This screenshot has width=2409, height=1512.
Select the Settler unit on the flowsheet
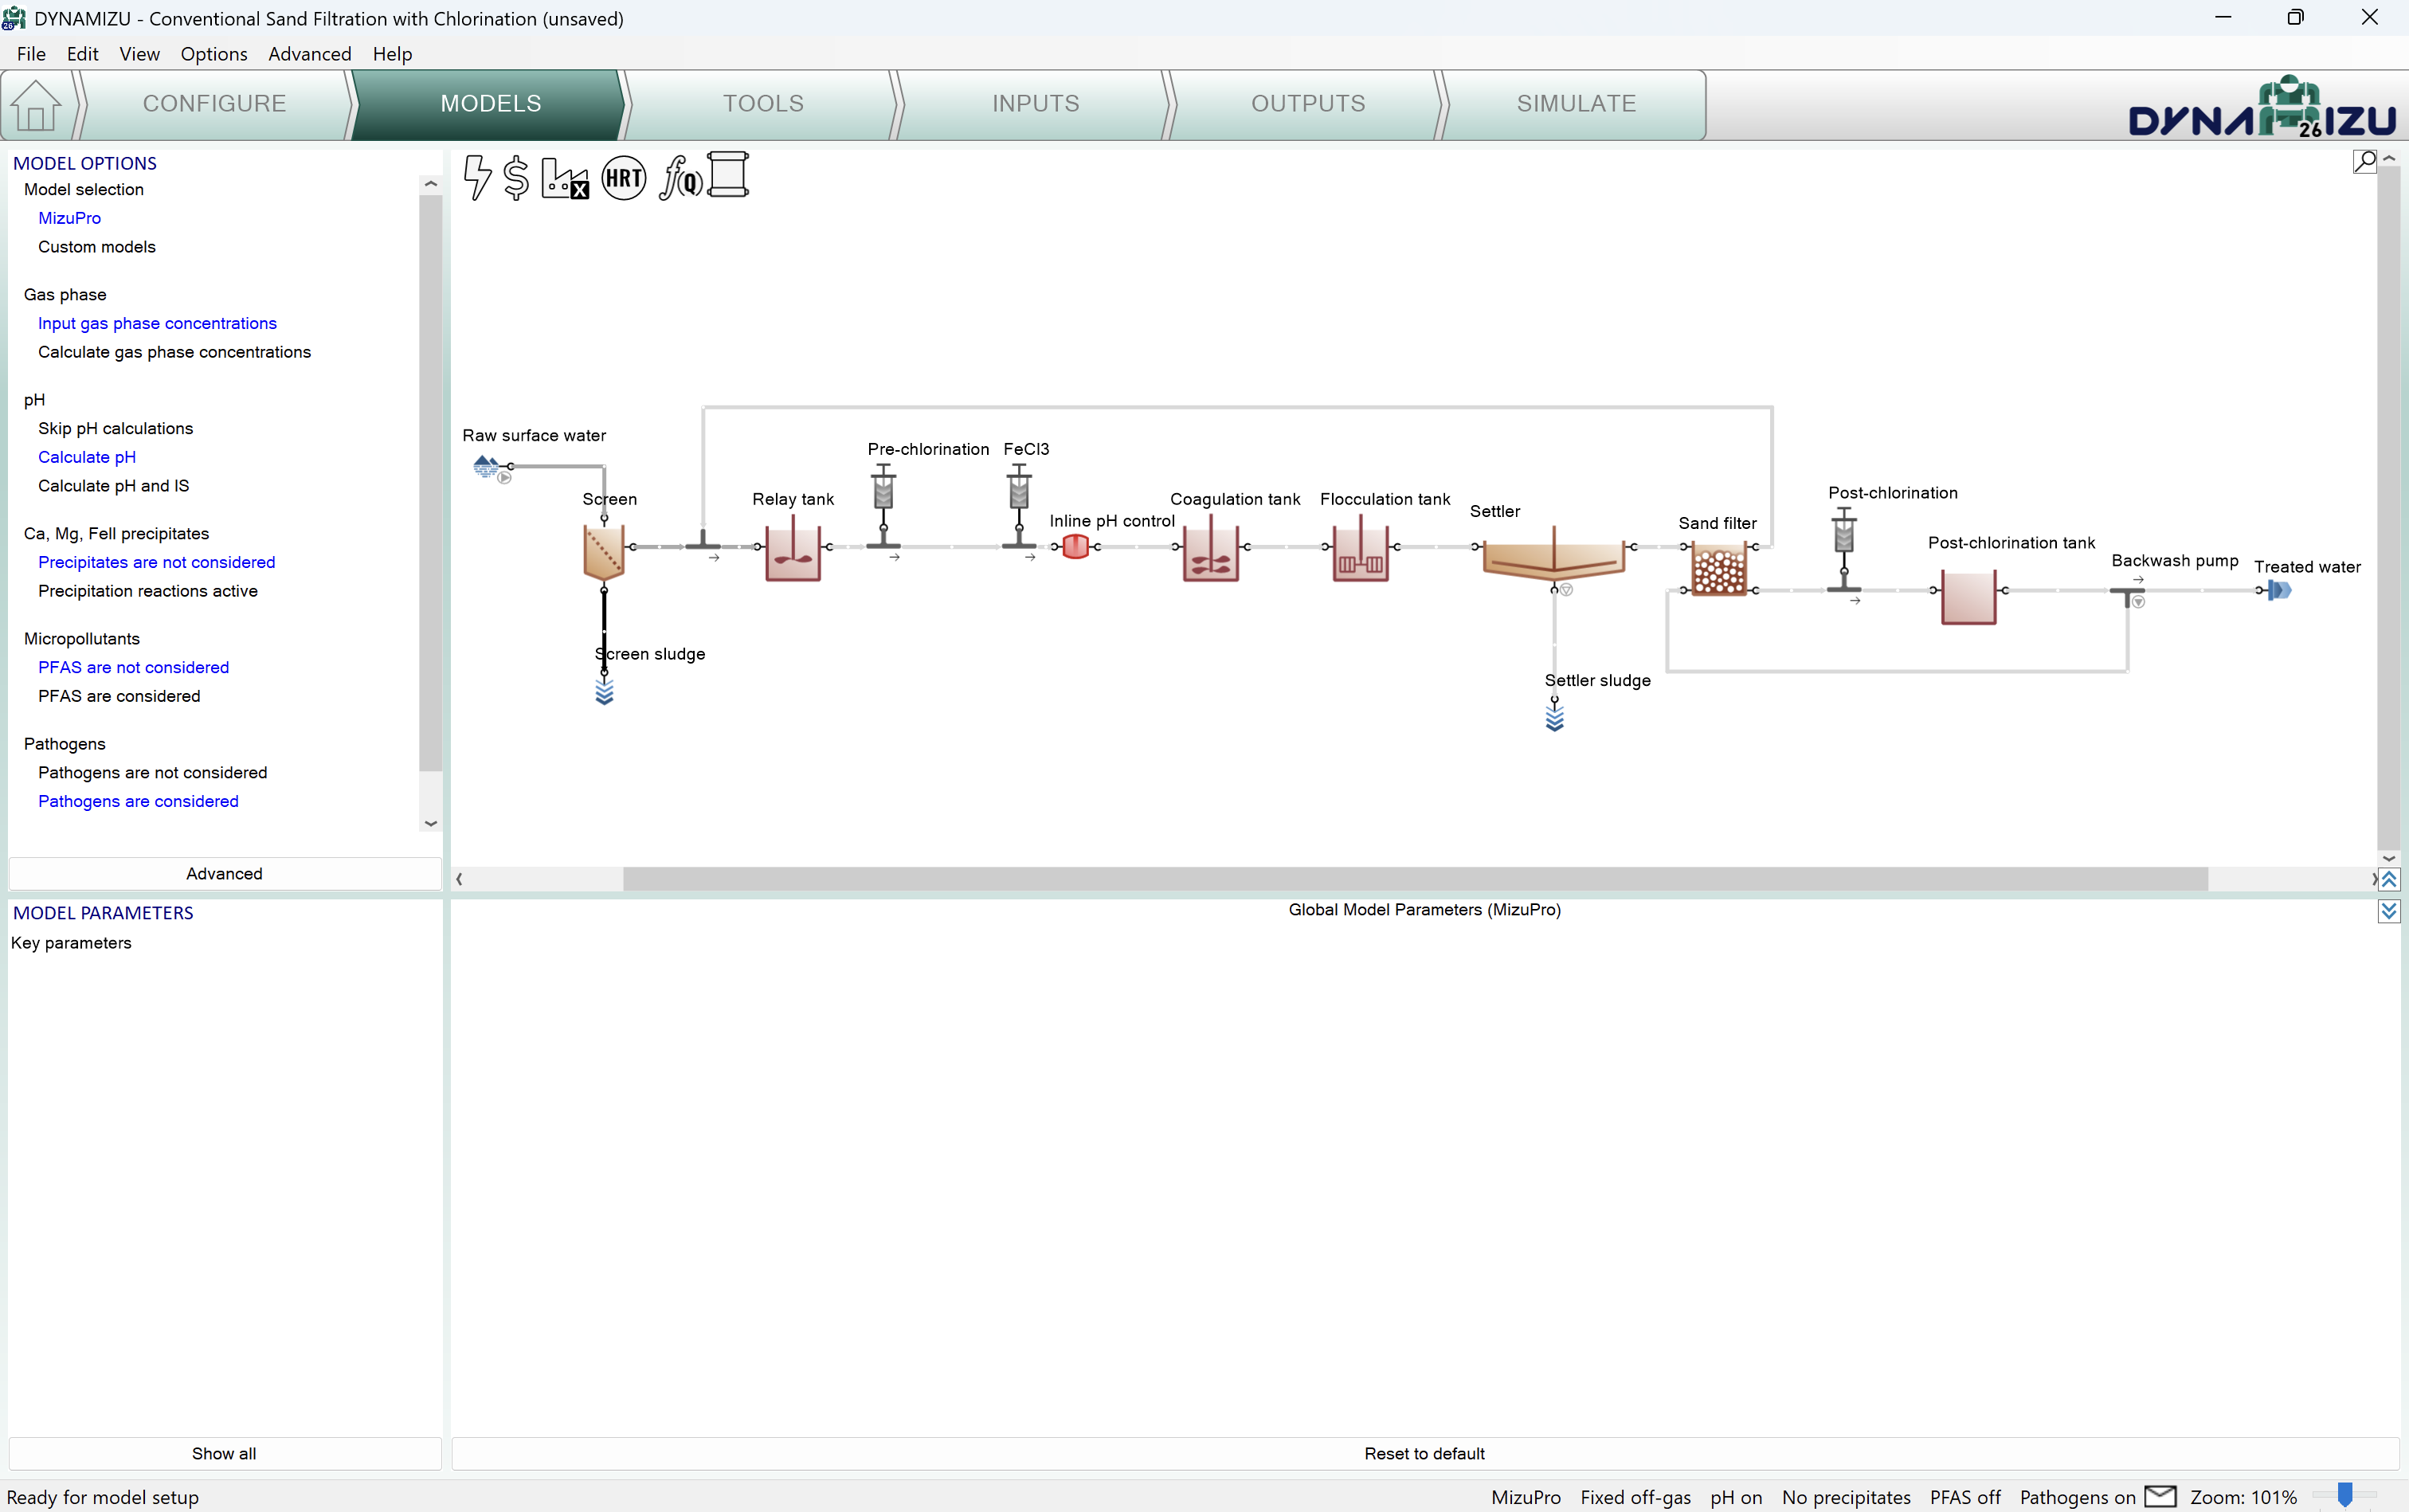[x=1553, y=558]
